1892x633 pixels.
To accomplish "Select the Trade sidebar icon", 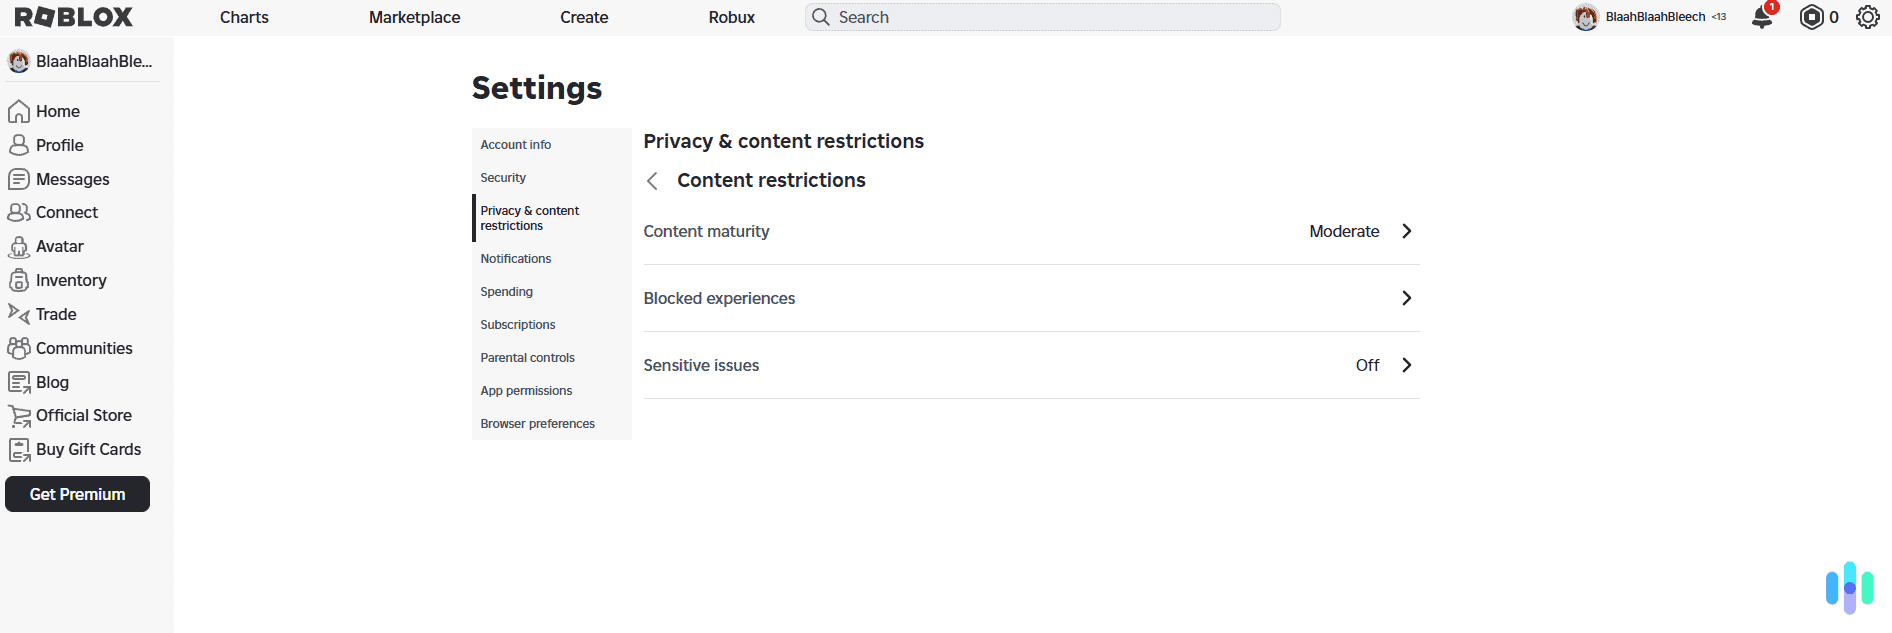I will [19, 314].
